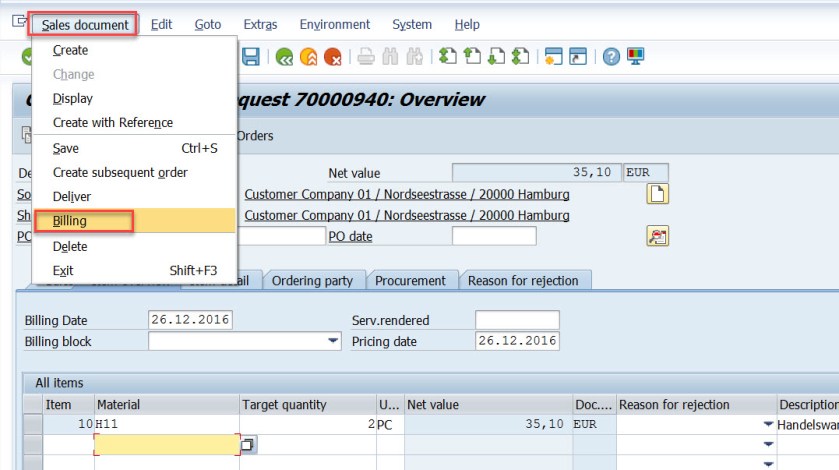This screenshot has height=470, width=839.
Task: Switch to the Reason for rejection tab
Action: (523, 281)
